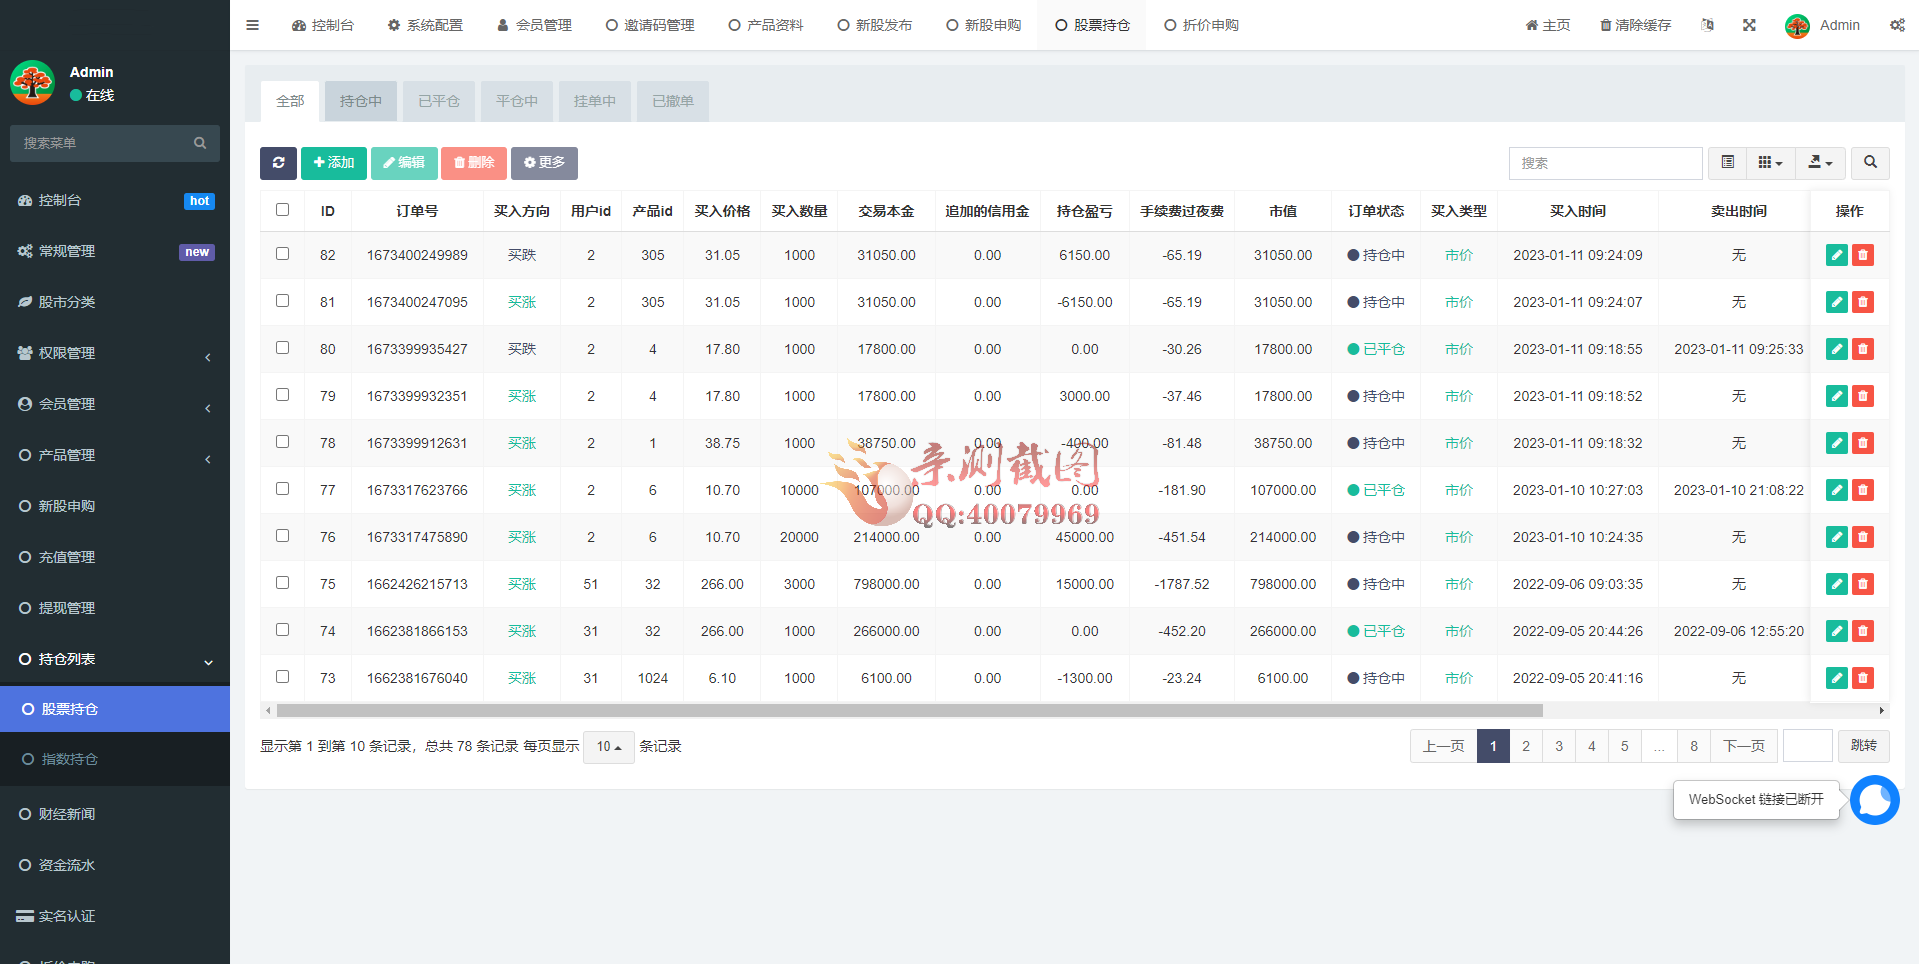Open the export options dropdown
The image size is (1919, 964).
tap(1820, 162)
